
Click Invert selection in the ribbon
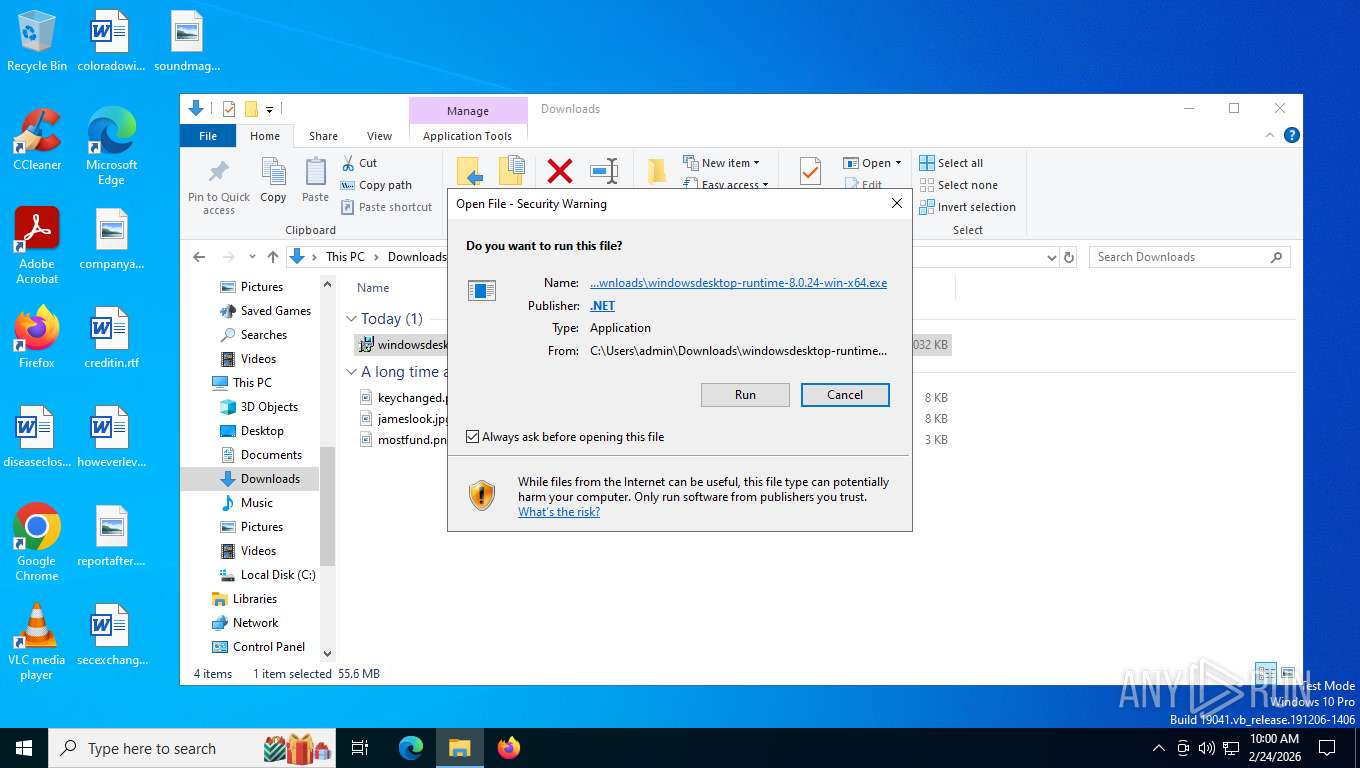click(967, 207)
